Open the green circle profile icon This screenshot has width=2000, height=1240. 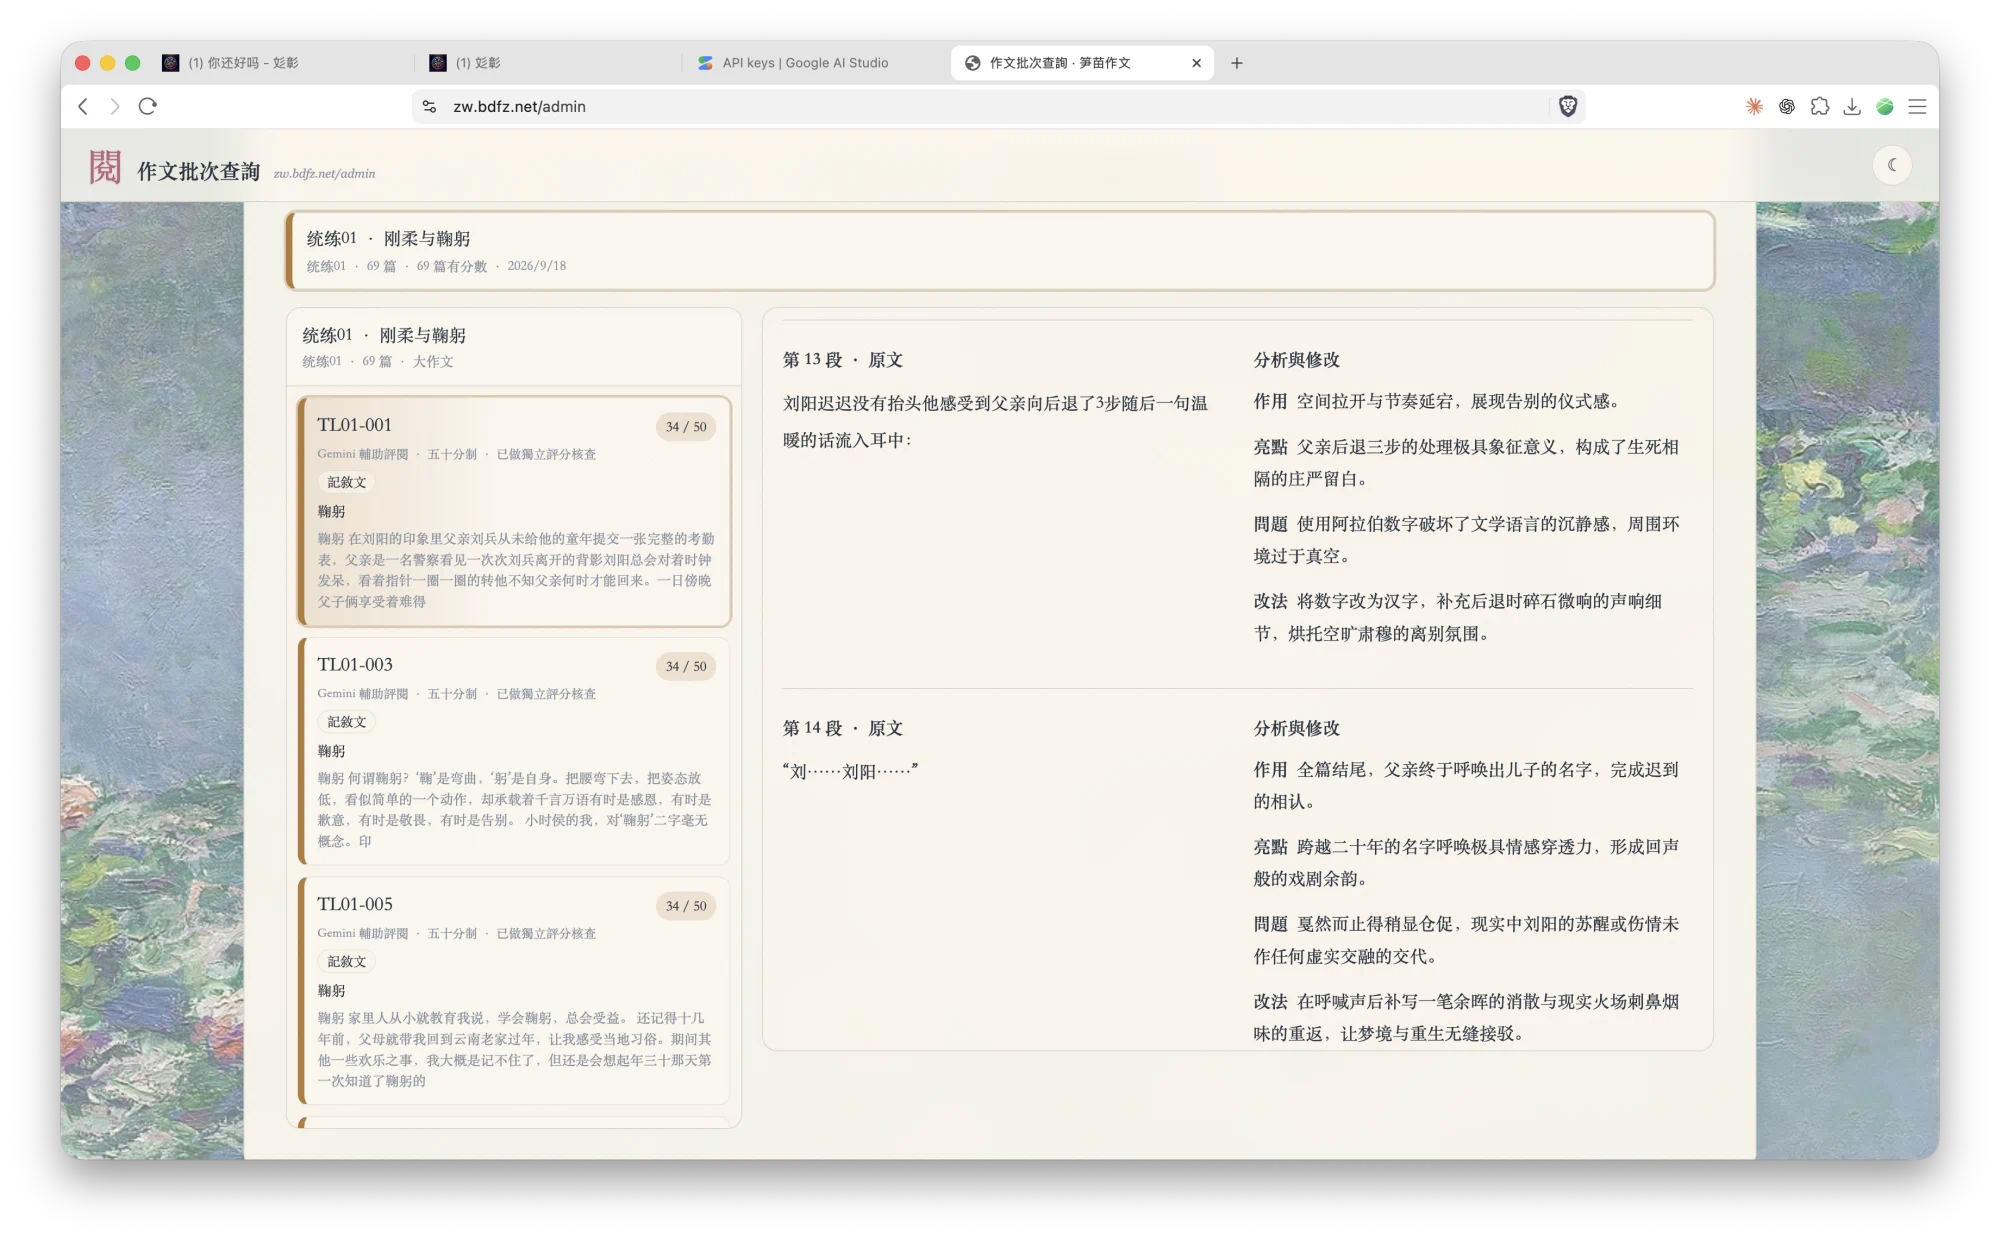[1885, 106]
